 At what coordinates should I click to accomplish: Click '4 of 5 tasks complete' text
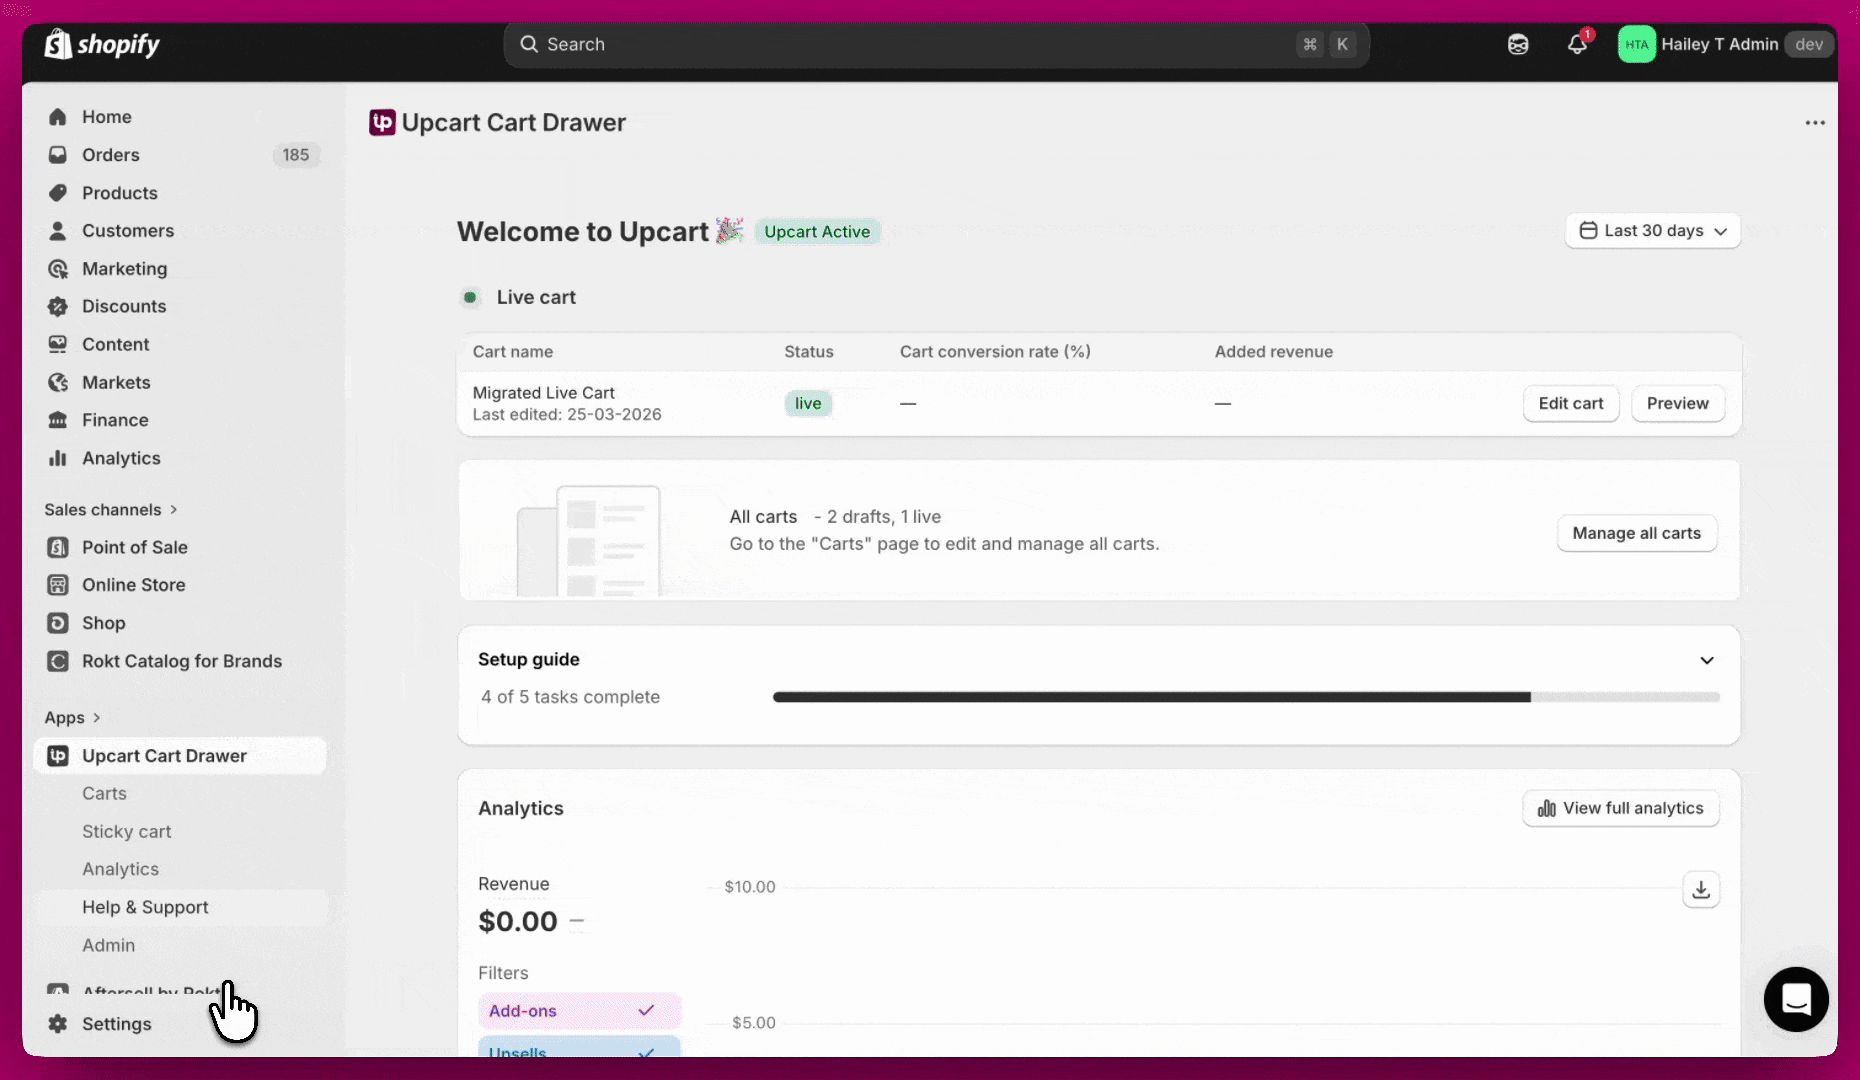(570, 697)
